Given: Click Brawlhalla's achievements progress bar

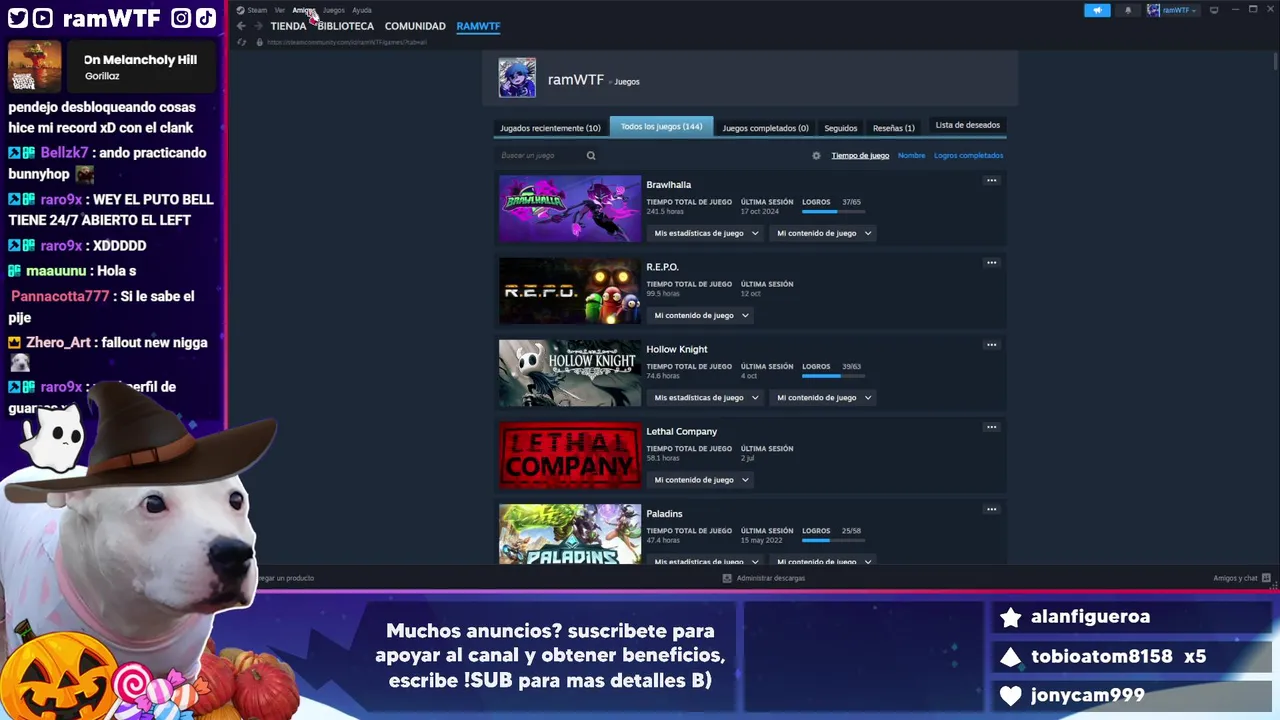Looking at the screenshot, I should coord(832,211).
